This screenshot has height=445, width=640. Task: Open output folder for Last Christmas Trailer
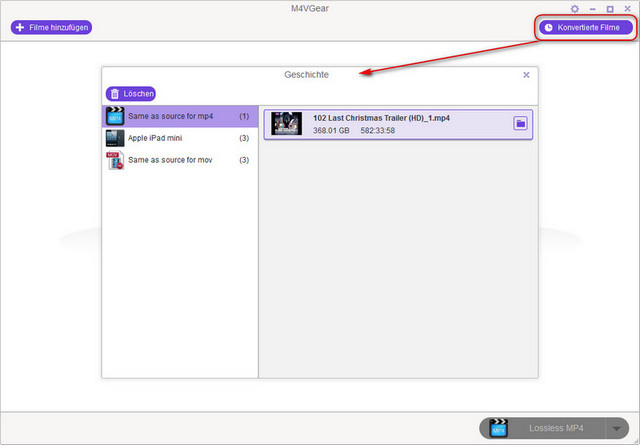tap(520, 123)
